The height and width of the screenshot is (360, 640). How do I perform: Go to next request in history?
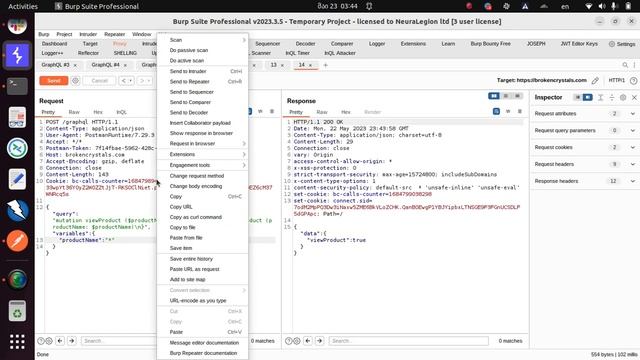click(142, 81)
